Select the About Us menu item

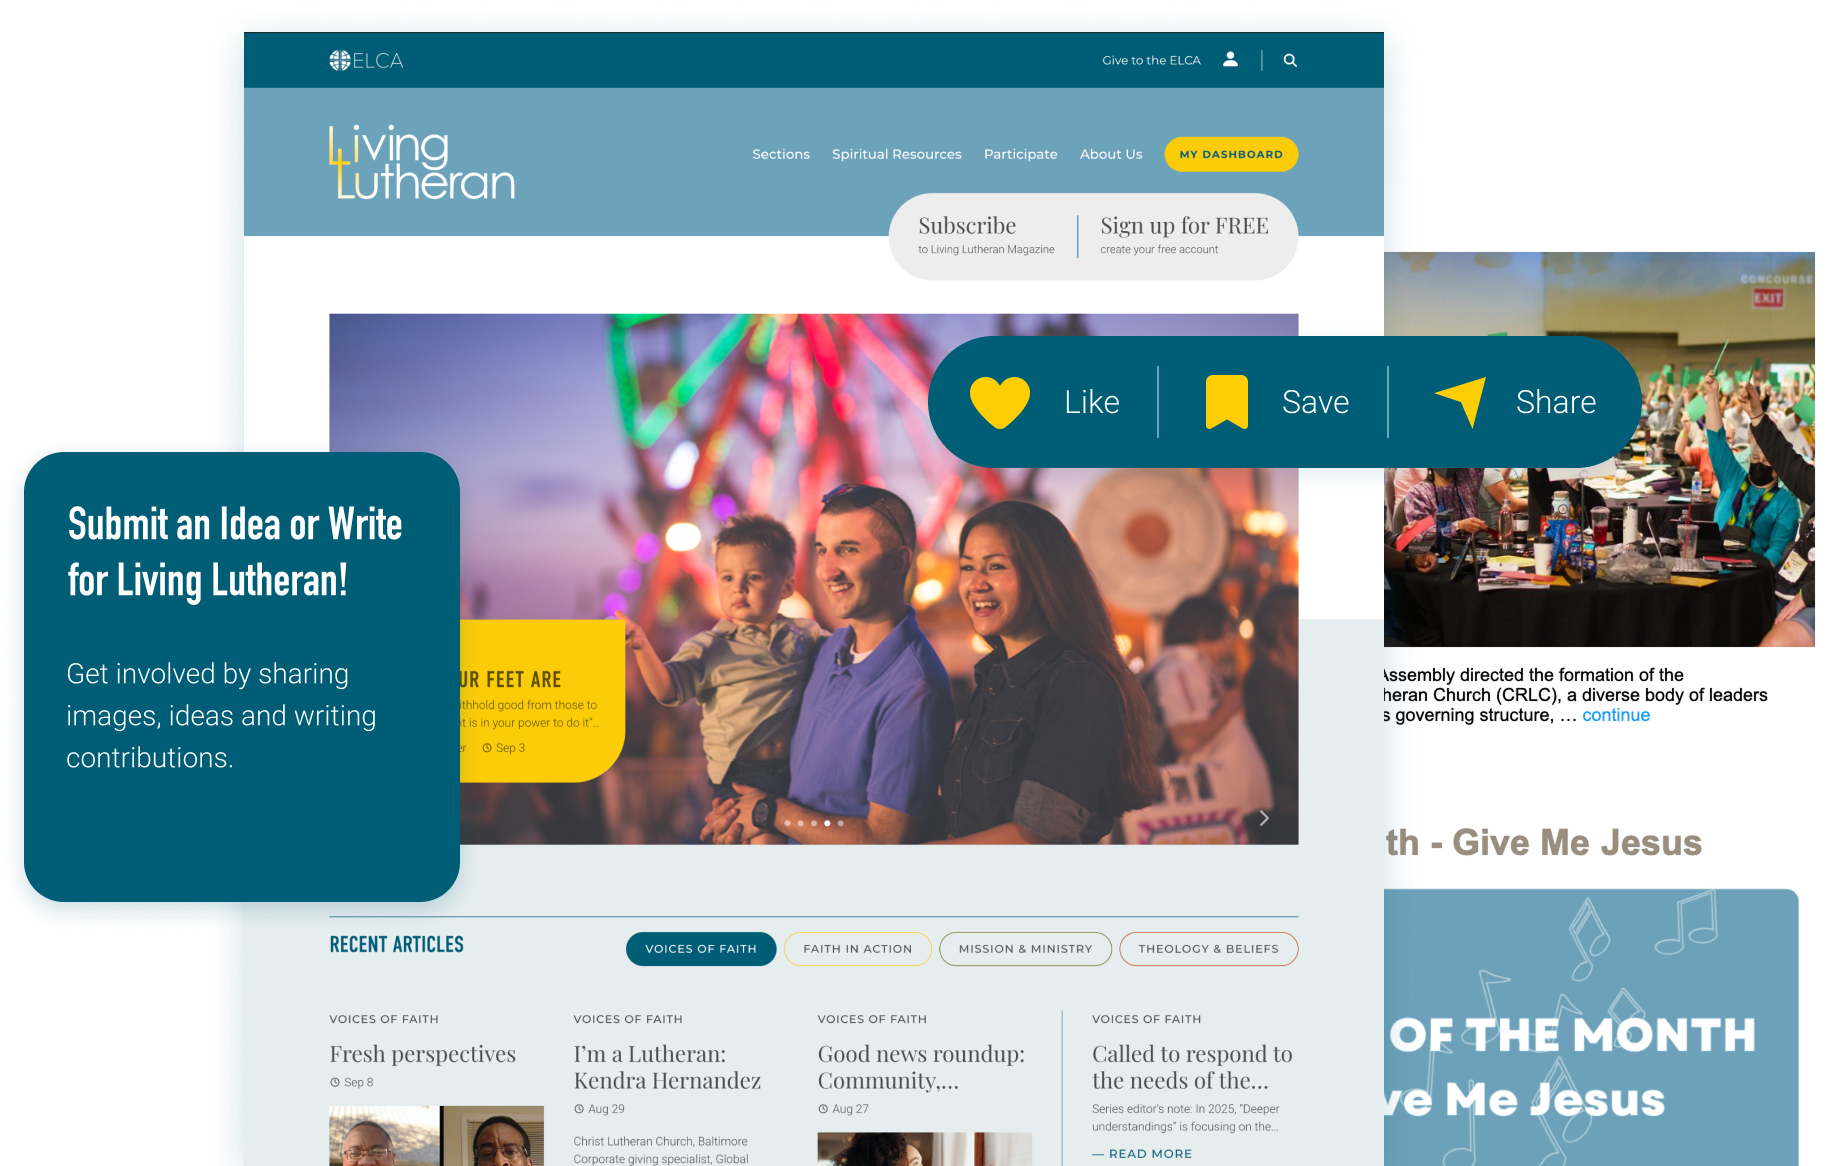pyautogui.click(x=1110, y=154)
